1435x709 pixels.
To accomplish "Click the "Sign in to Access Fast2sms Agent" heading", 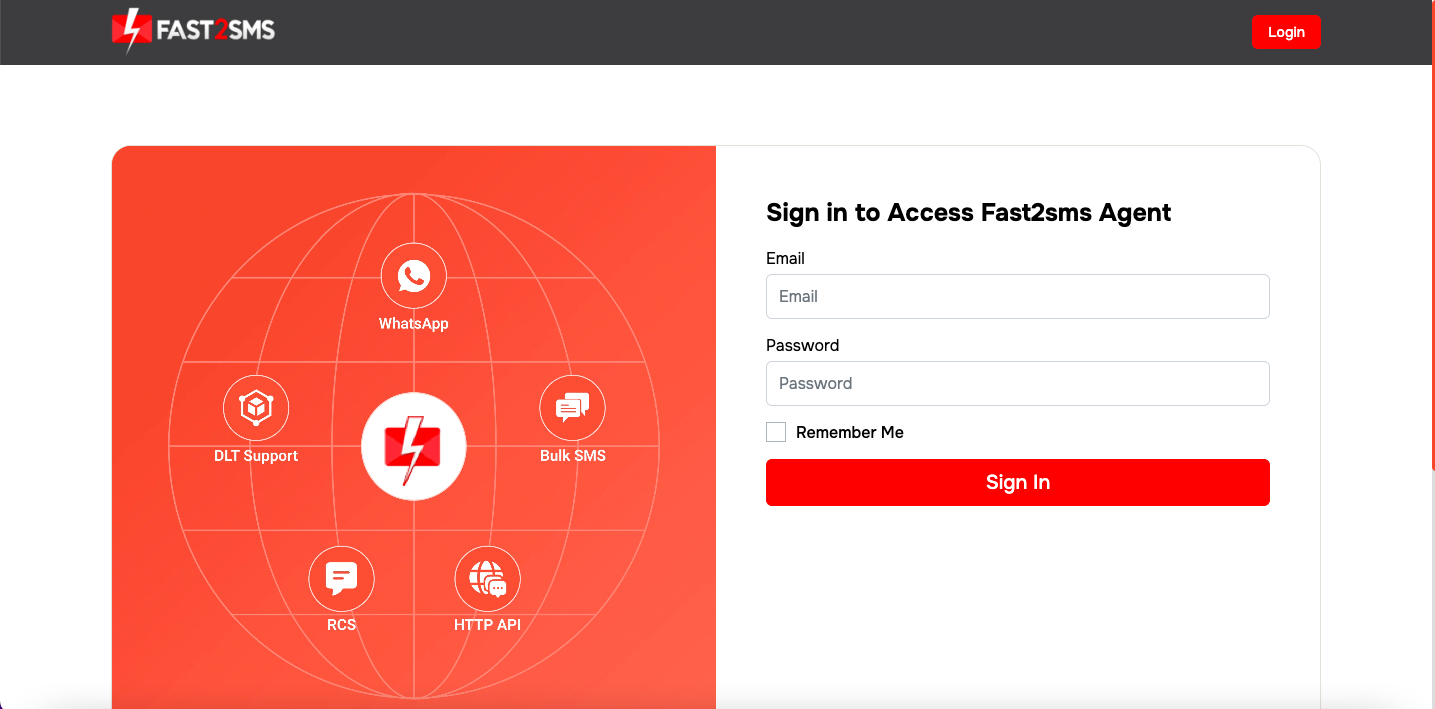I will 968,212.
